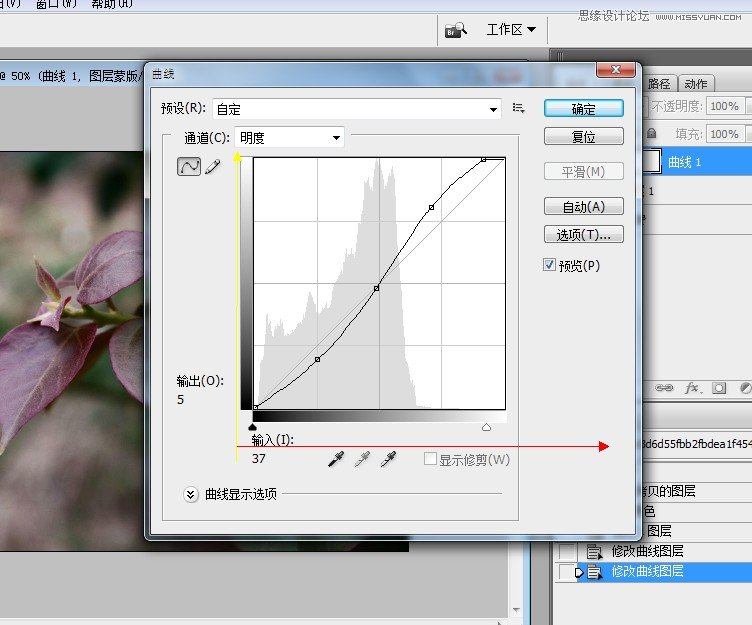Pick the white point eyedropper
Viewport: 752px width, 625px height.
(388, 459)
